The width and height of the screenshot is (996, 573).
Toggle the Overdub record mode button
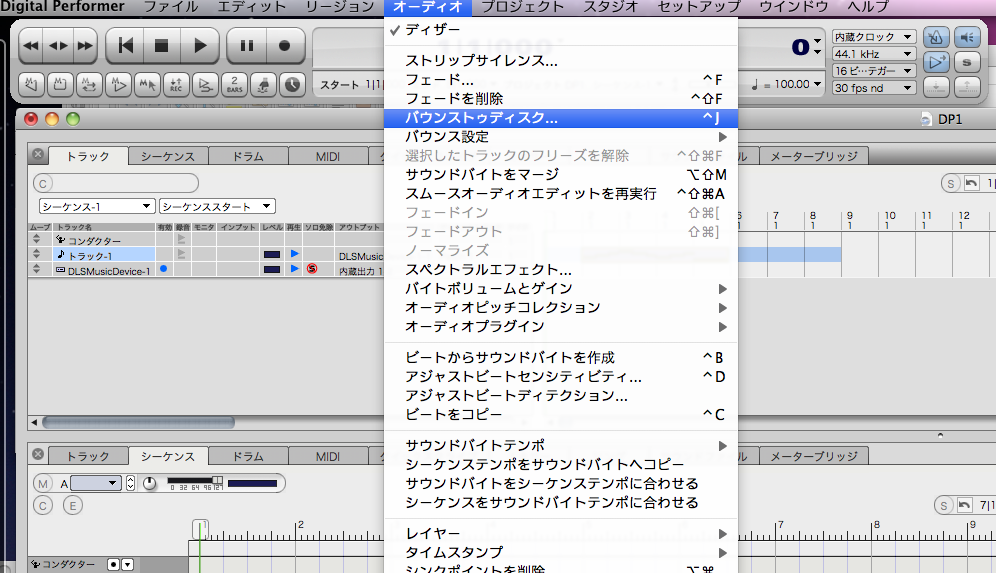pyautogui.click(x=205, y=84)
